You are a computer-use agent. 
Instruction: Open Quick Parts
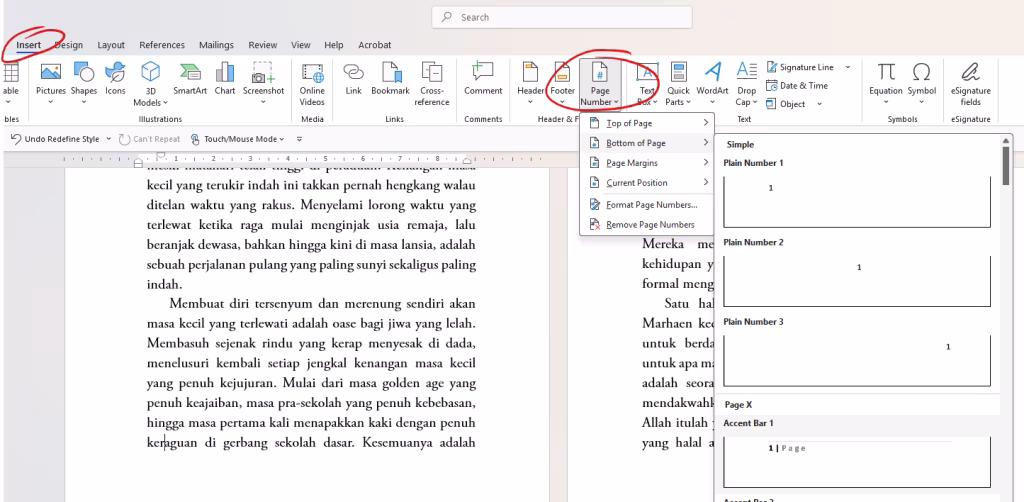(679, 84)
